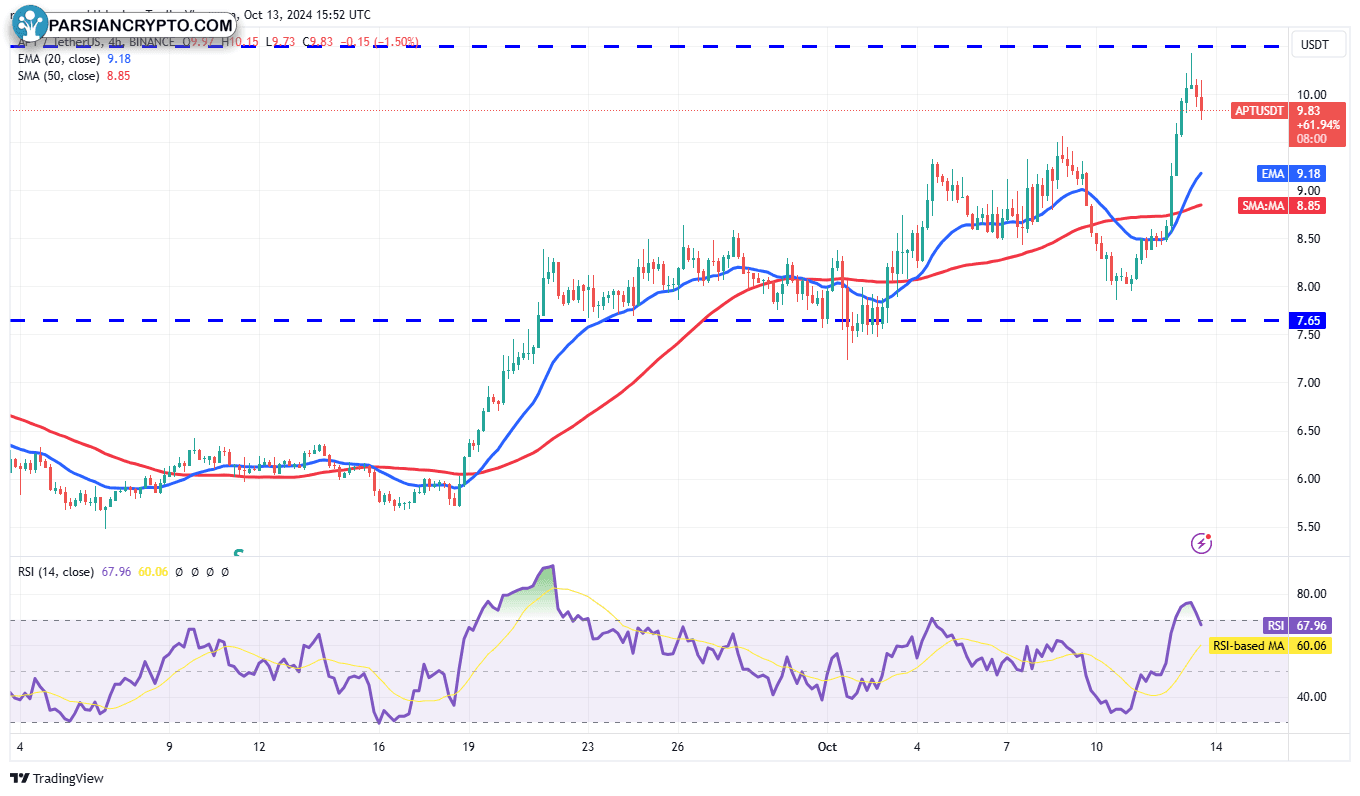Click the close value C9.83 in header
This screenshot has width=1360, height=796.
320,42
